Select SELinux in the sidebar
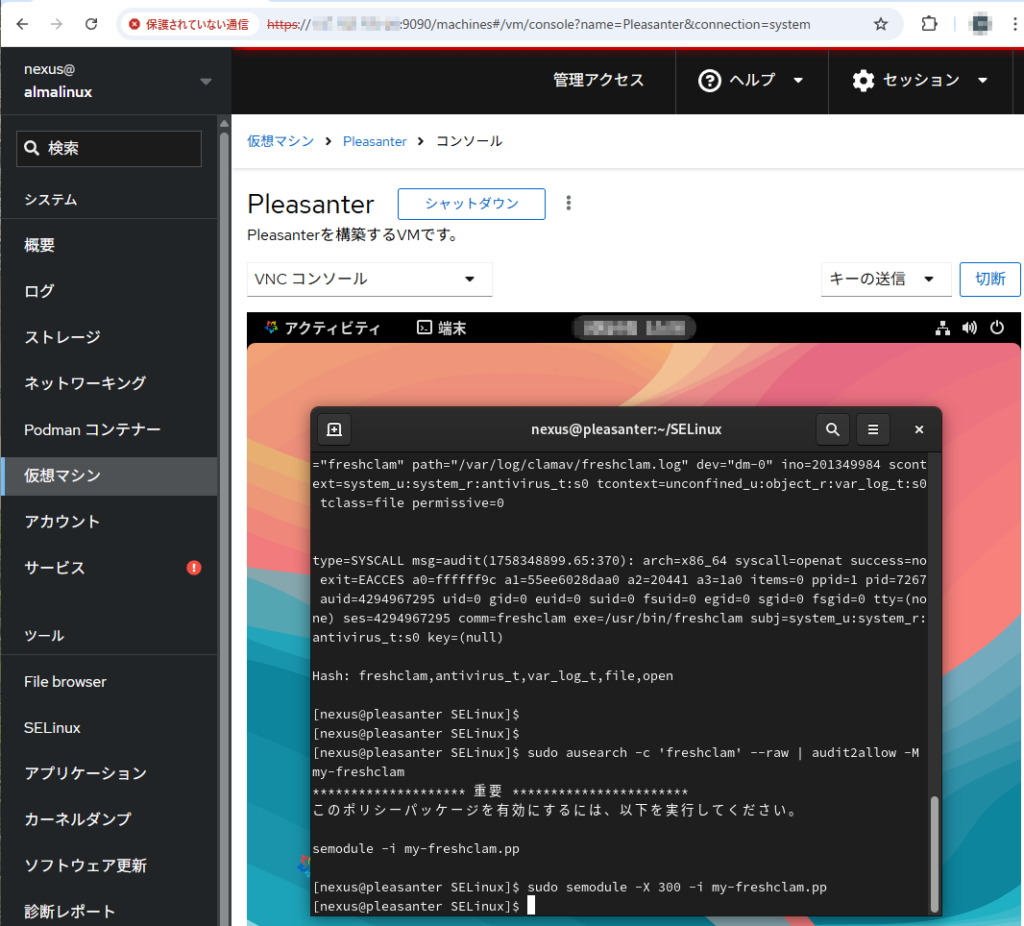This screenshot has height=926, width=1024. (53, 727)
